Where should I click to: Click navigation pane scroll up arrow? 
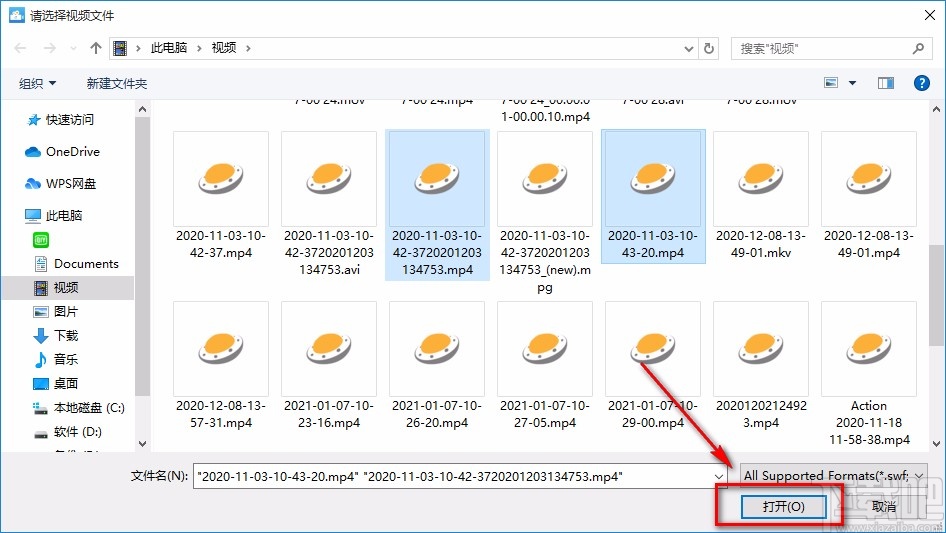(142, 109)
